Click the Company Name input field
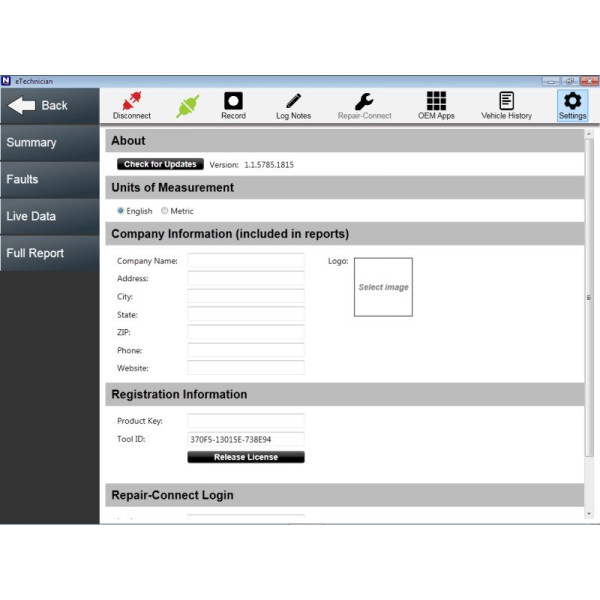The height and width of the screenshot is (600, 600). pyautogui.click(x=246, y=261)
